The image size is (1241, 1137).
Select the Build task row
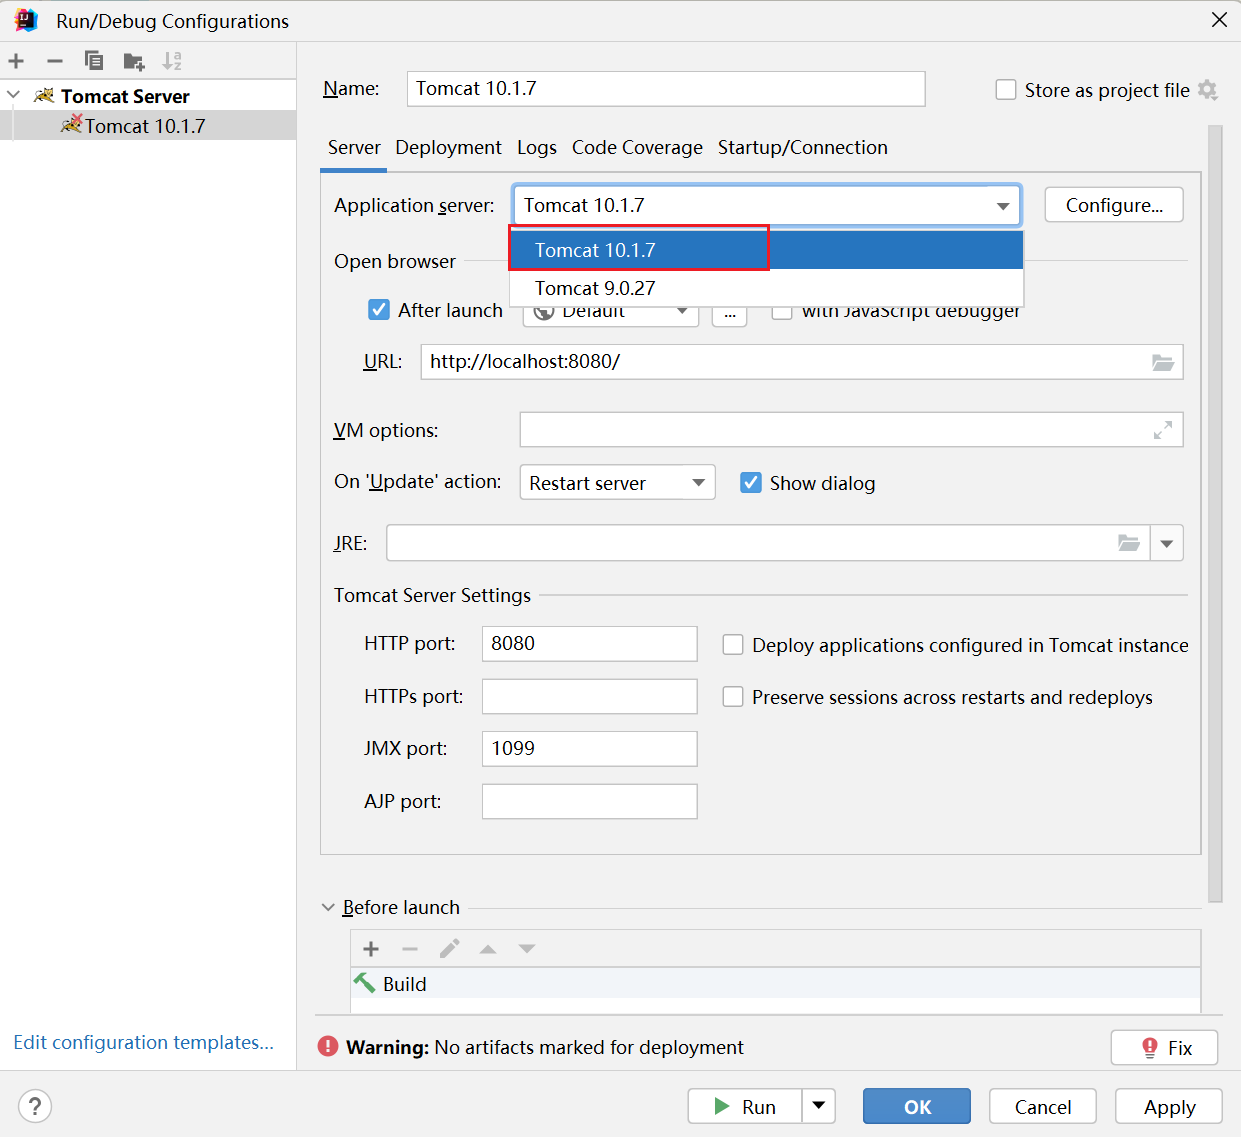click(776, 983)
